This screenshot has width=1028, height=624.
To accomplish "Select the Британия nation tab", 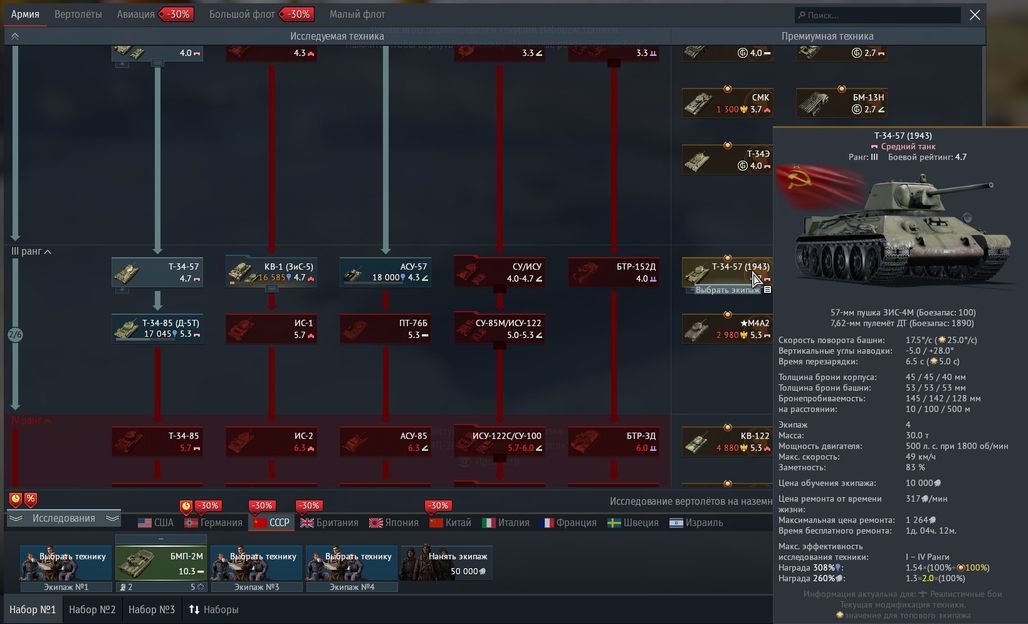I will (329, 522).
